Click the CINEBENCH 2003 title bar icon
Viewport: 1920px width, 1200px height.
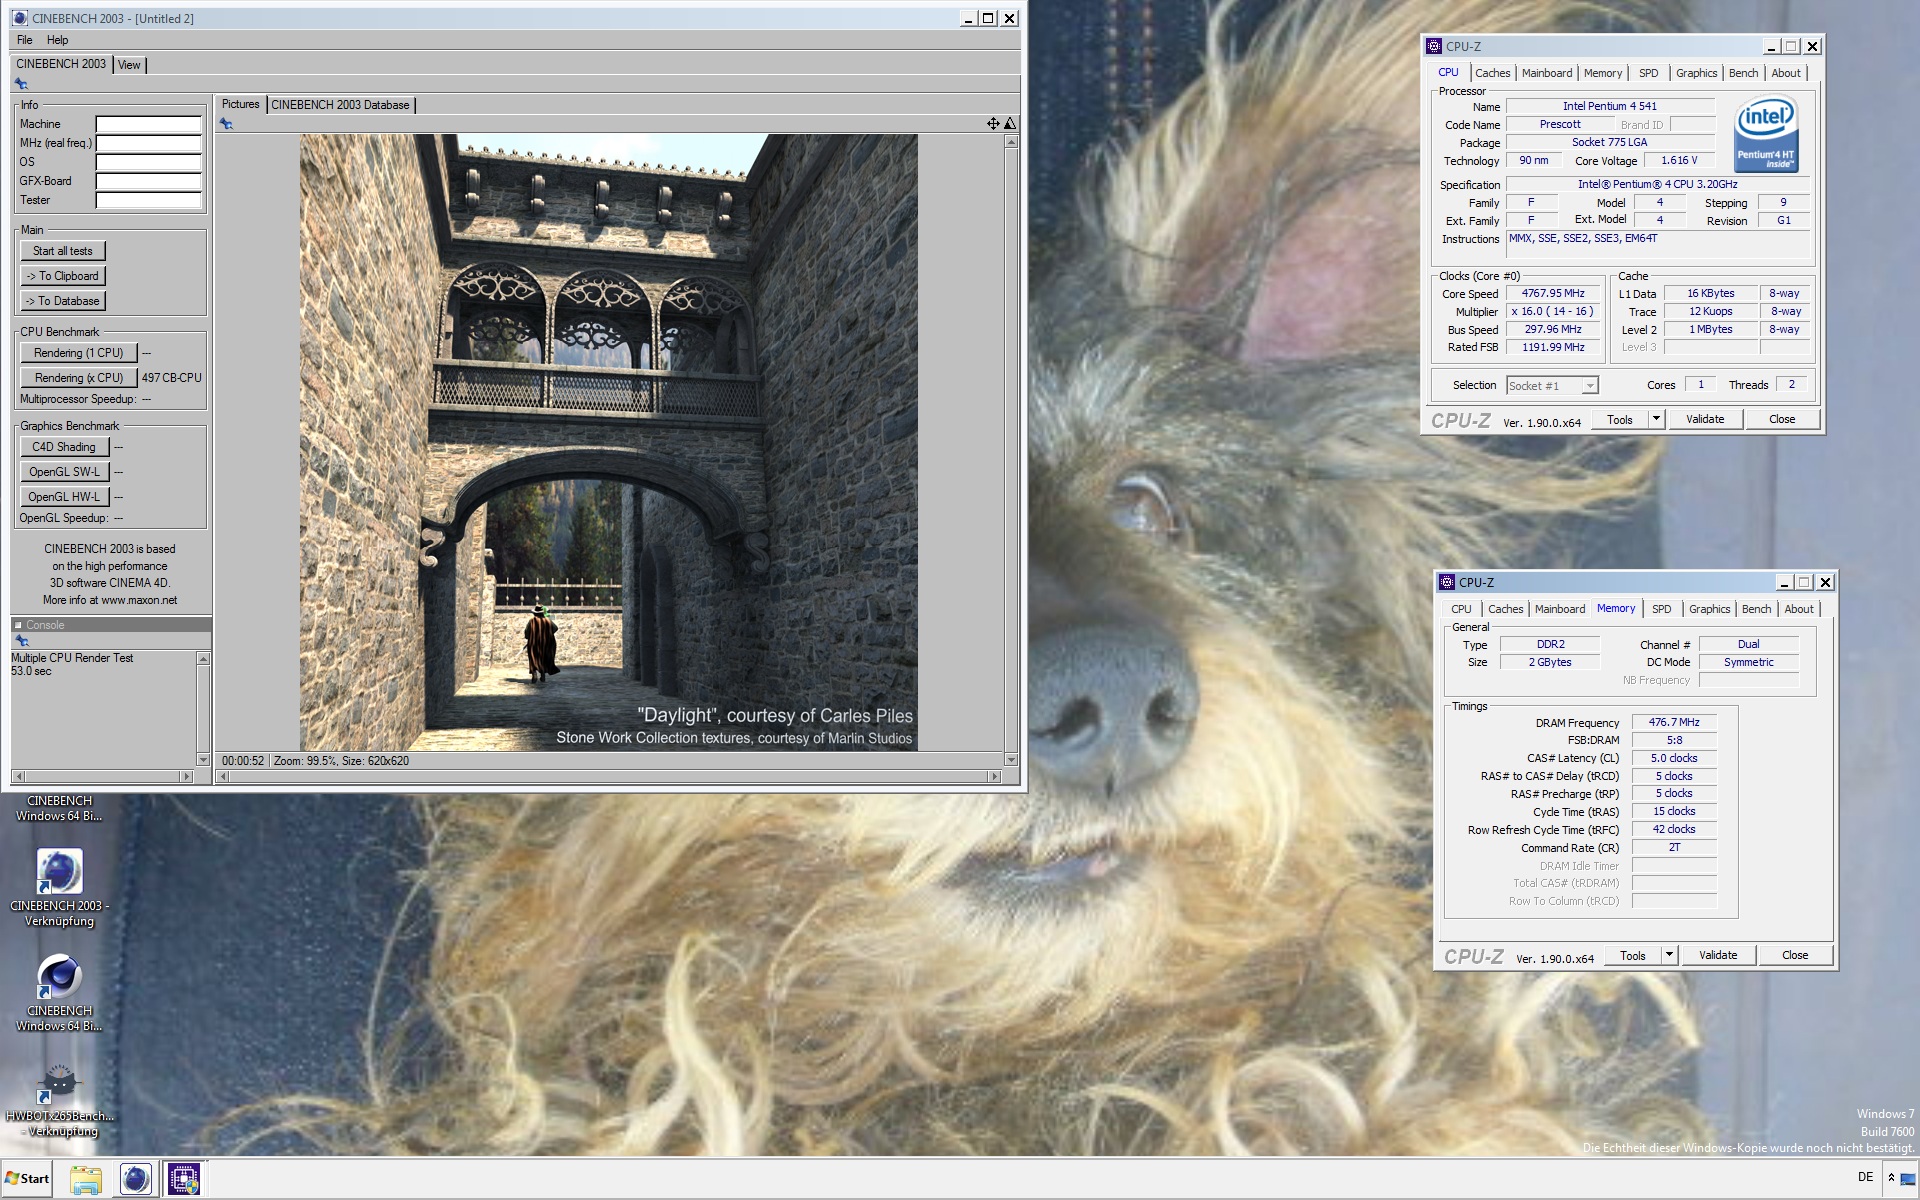click(x=20, y=18)
